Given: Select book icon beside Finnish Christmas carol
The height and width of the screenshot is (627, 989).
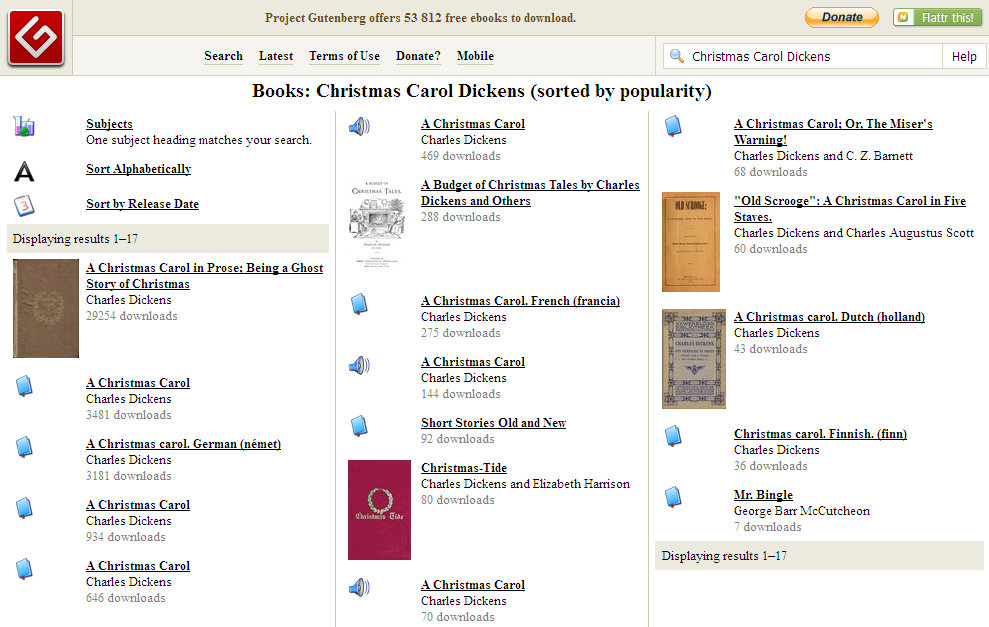Looking at the screenshot, I should [673, 436].
